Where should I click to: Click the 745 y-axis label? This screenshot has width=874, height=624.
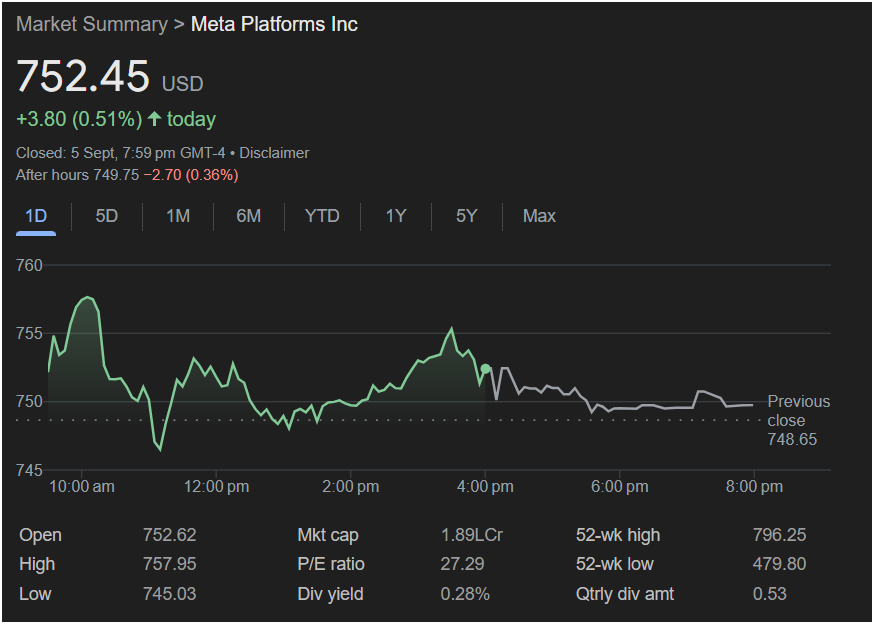(29, 470)
